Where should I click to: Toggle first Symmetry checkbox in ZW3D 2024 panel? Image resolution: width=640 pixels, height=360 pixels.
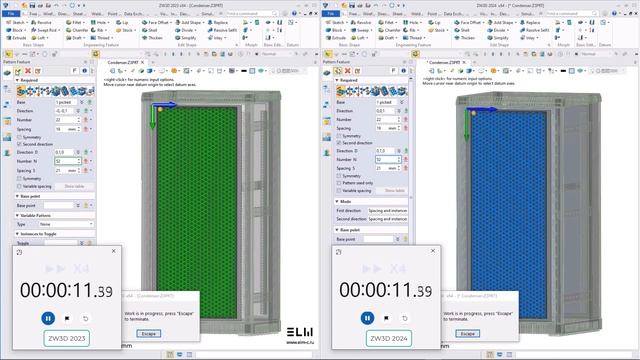tap(339, 136)
